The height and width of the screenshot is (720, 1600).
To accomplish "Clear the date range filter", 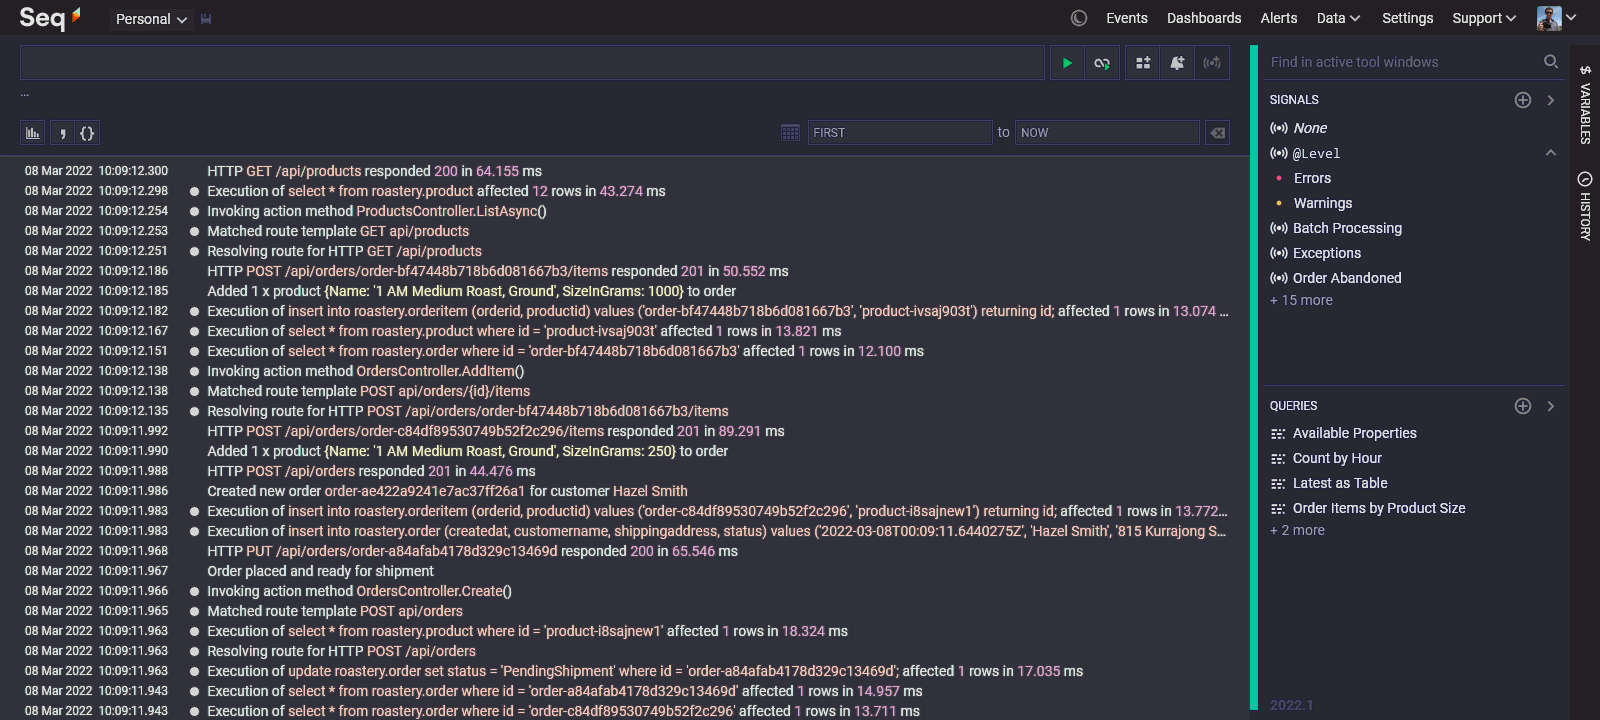I will click(1218, 133).
